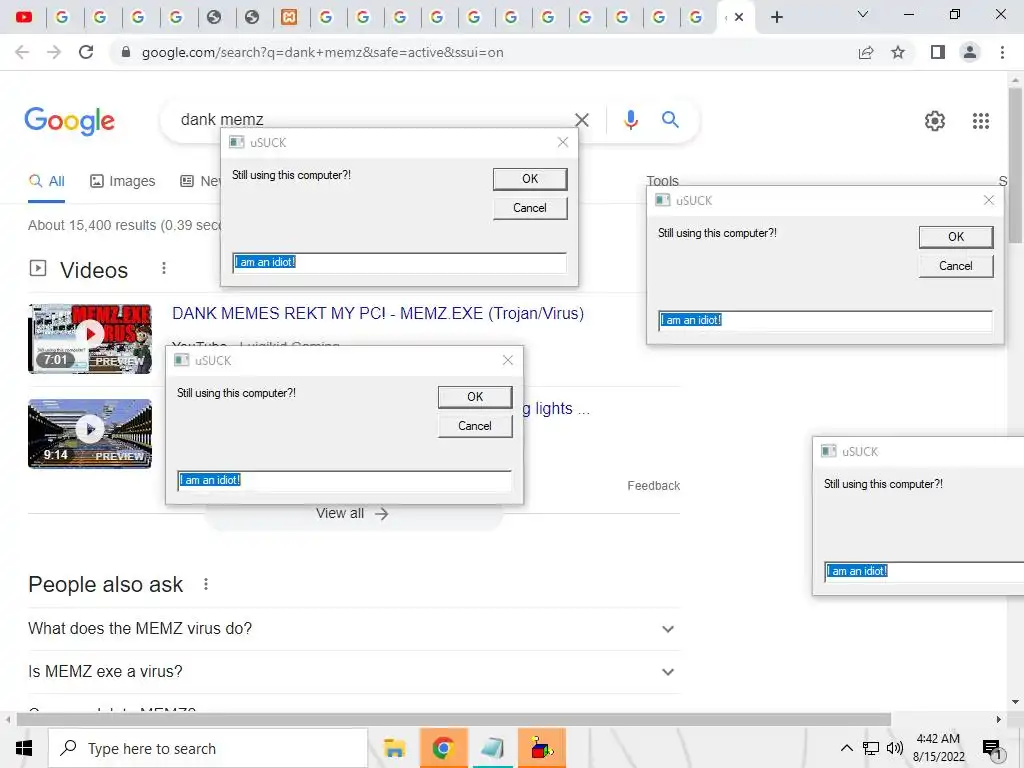Screen dimensions: 1024x768
Task: Open People also ask more options
Action: (x=206, y=584)
